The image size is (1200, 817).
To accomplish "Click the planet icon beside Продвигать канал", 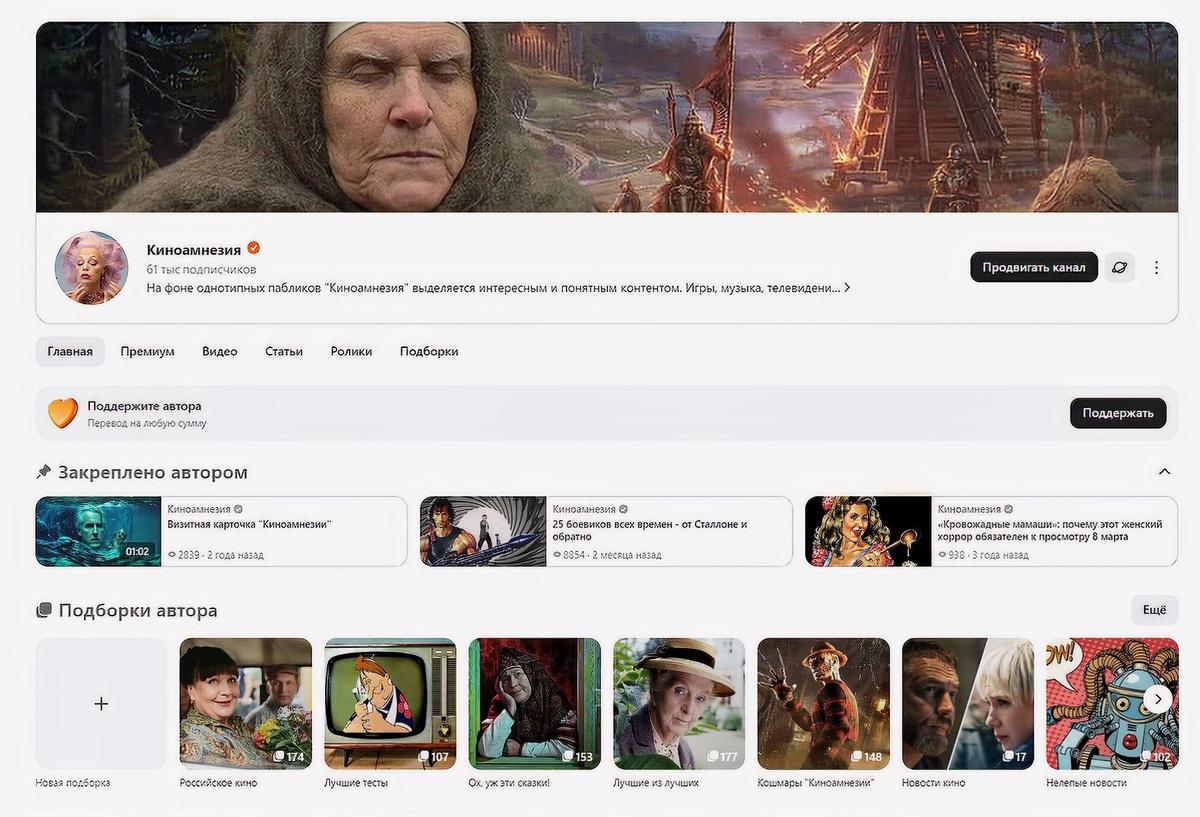I will point(1119,267).
